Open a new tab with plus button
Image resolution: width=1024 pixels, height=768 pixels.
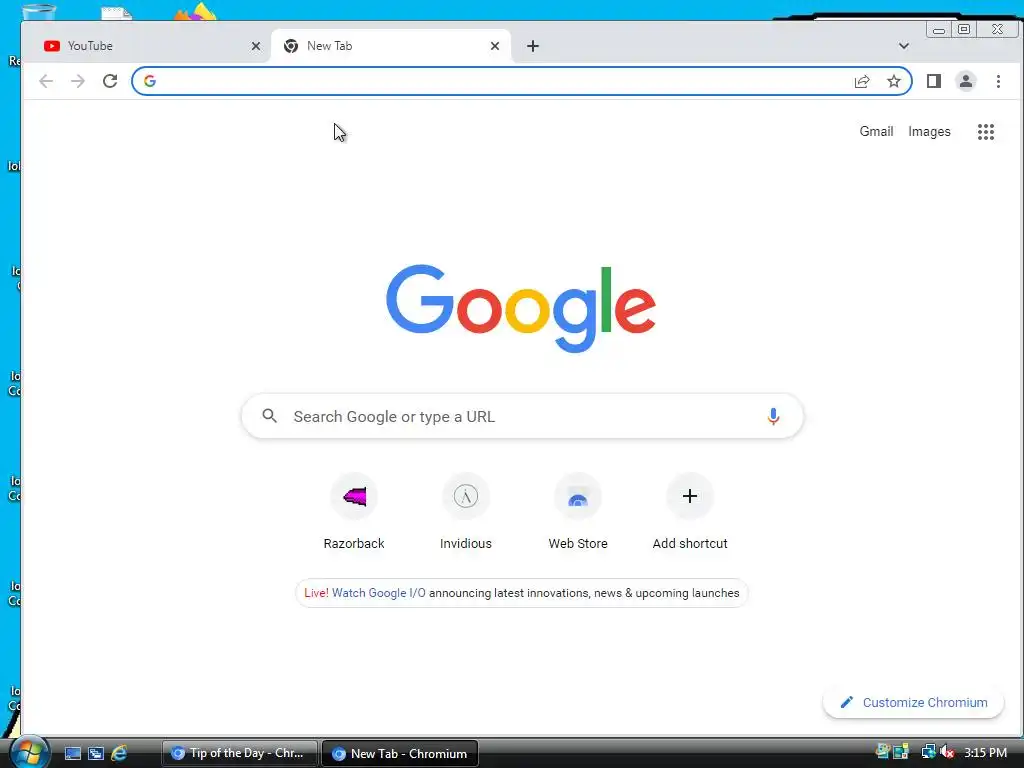click(533, 46)
